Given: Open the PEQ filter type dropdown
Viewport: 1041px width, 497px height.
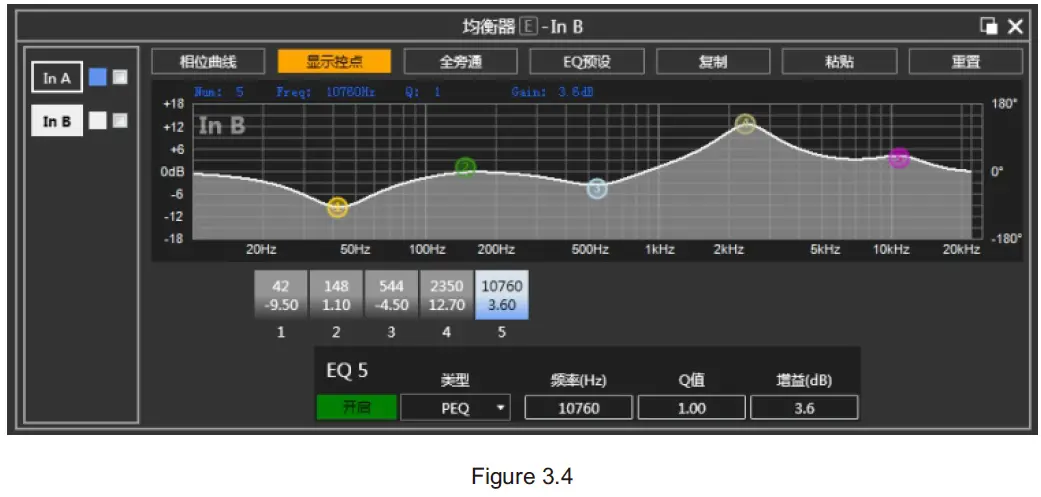Looking at the screenshot, I should pyautogui.click(x=455, y=407).
